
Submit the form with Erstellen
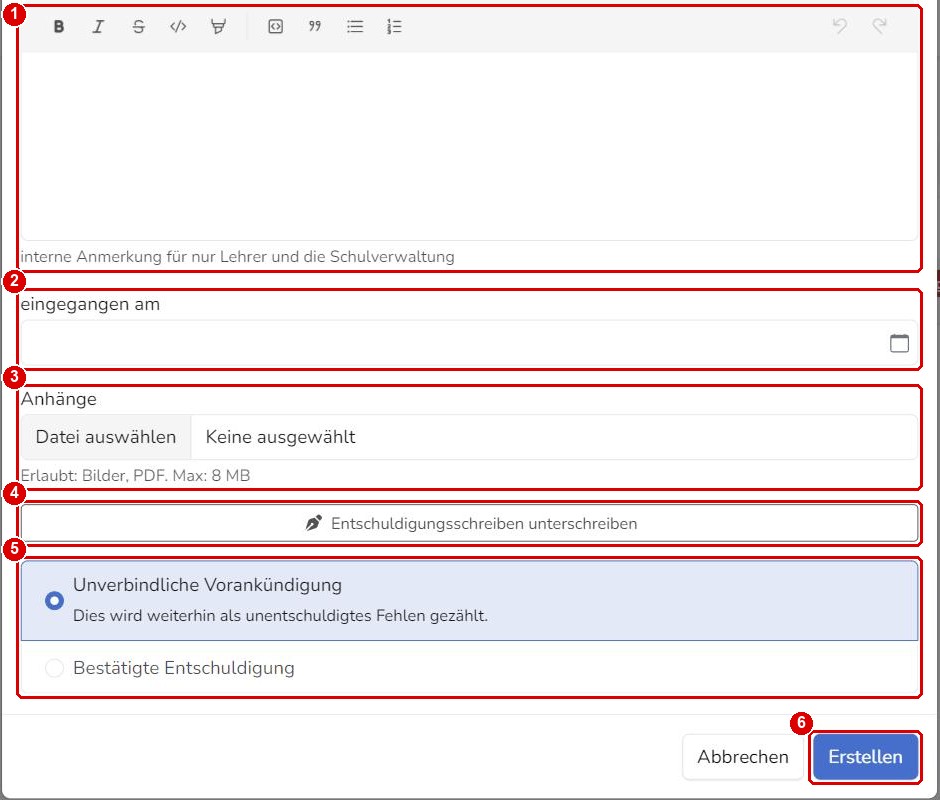coord(865,757)
